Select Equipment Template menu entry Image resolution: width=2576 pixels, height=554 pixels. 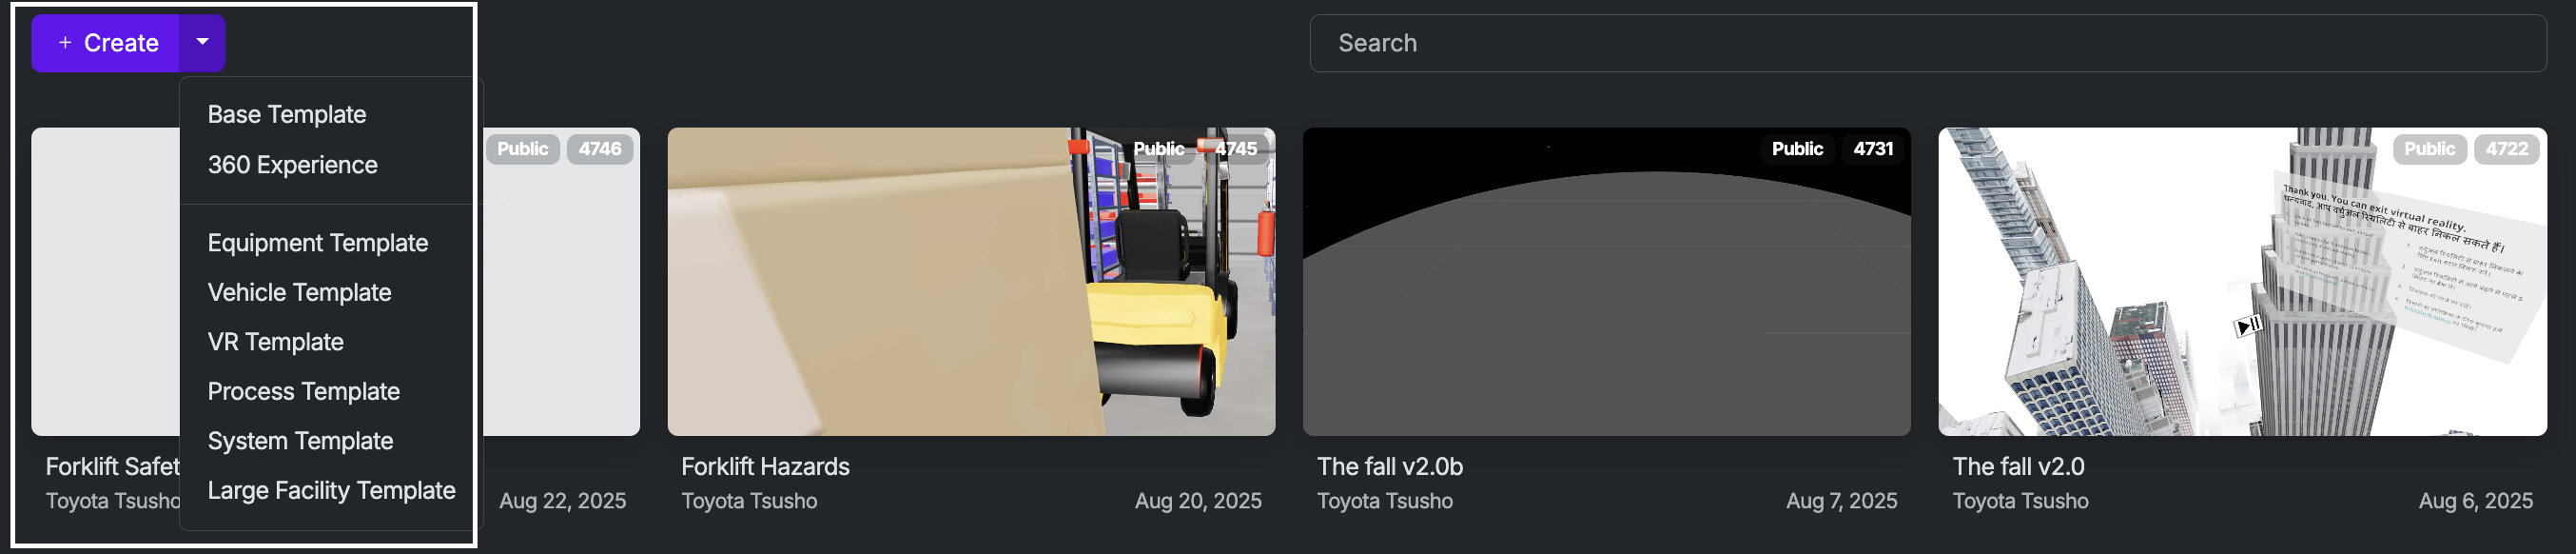(x=318, y=243)
